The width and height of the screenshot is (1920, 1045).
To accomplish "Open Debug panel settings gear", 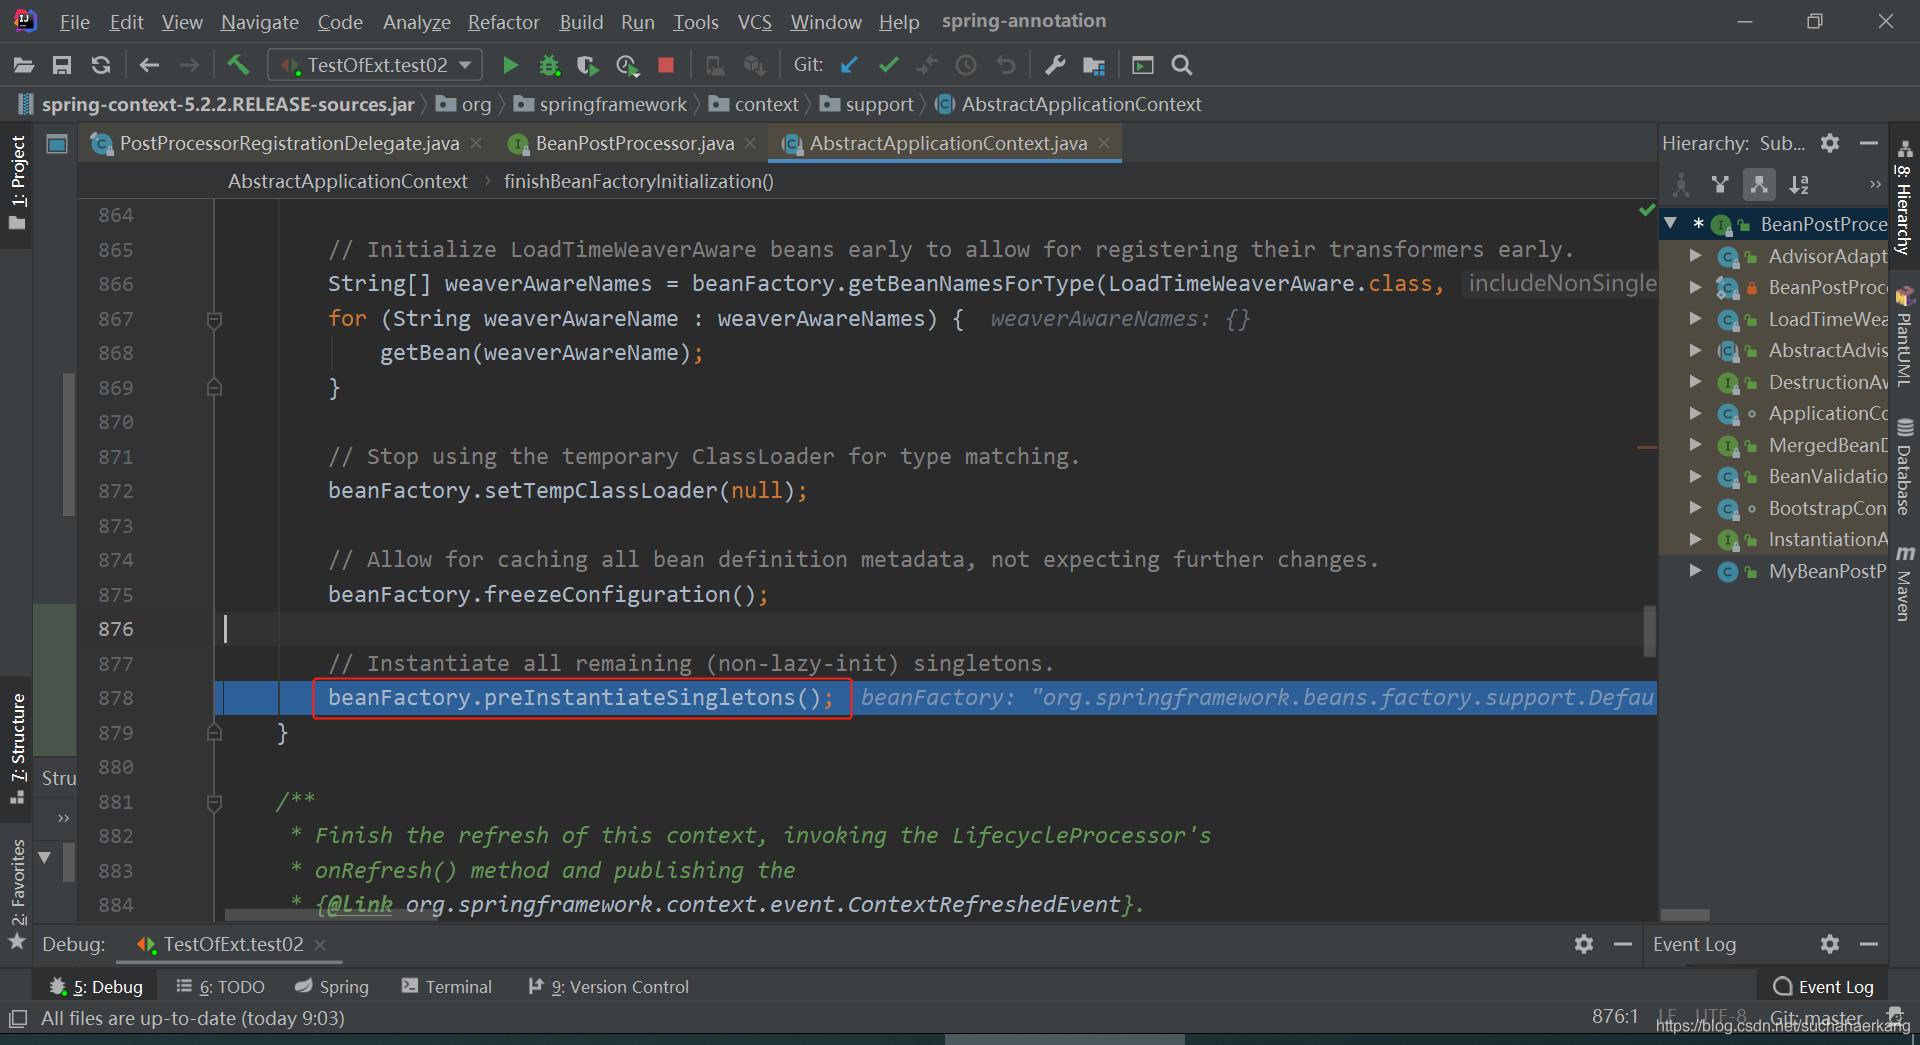I will tap(1584, 944).
